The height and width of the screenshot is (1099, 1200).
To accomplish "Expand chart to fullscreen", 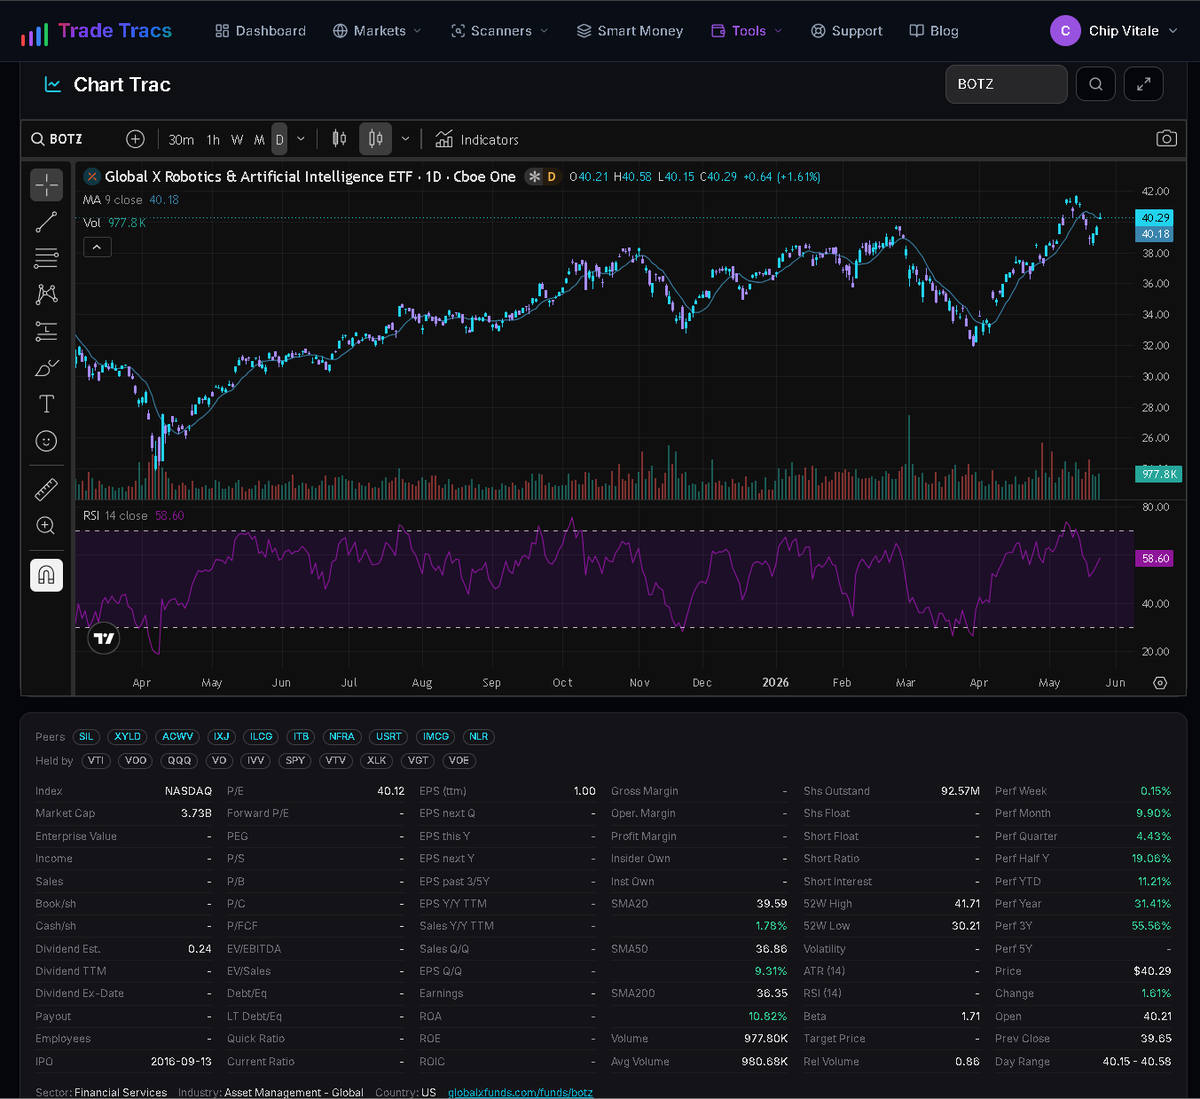I will pyautogui.click(x=1143, y=84).
